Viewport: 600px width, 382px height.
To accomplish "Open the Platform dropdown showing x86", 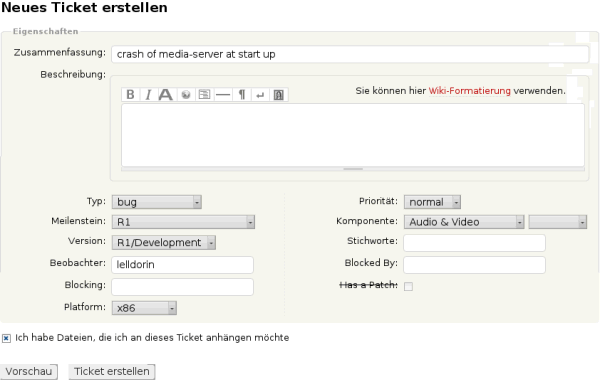I will coord(144,308).
